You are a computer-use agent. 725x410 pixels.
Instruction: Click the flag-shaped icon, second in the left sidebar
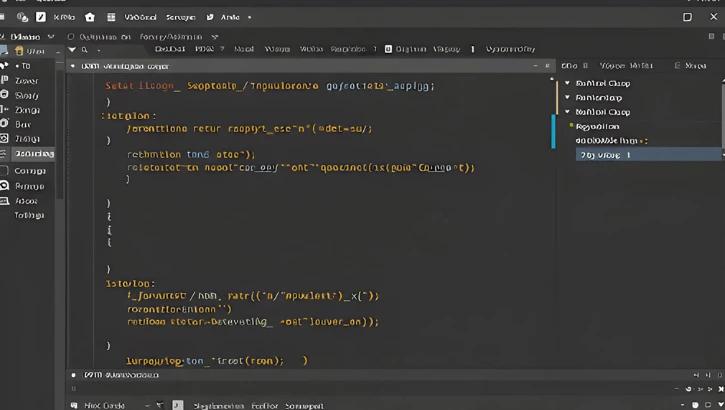5,80
